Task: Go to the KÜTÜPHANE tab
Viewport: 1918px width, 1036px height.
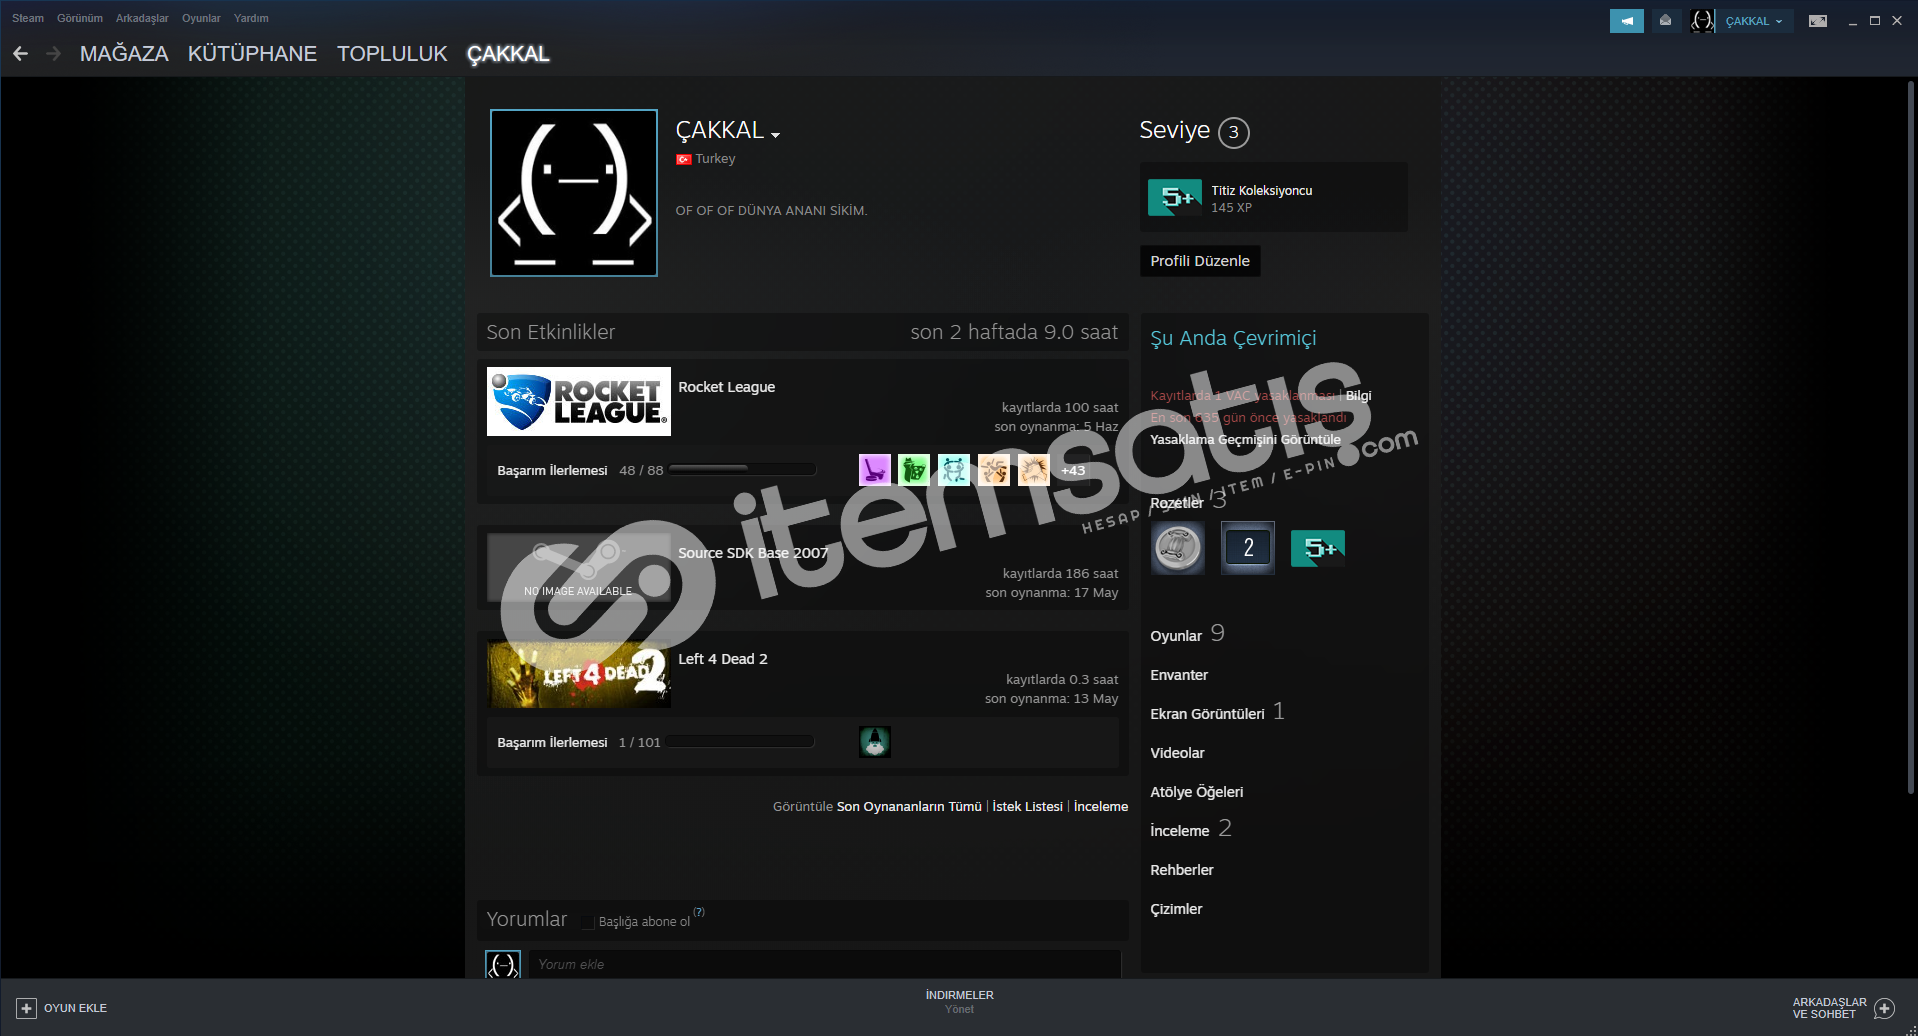Action: point(252,54)
